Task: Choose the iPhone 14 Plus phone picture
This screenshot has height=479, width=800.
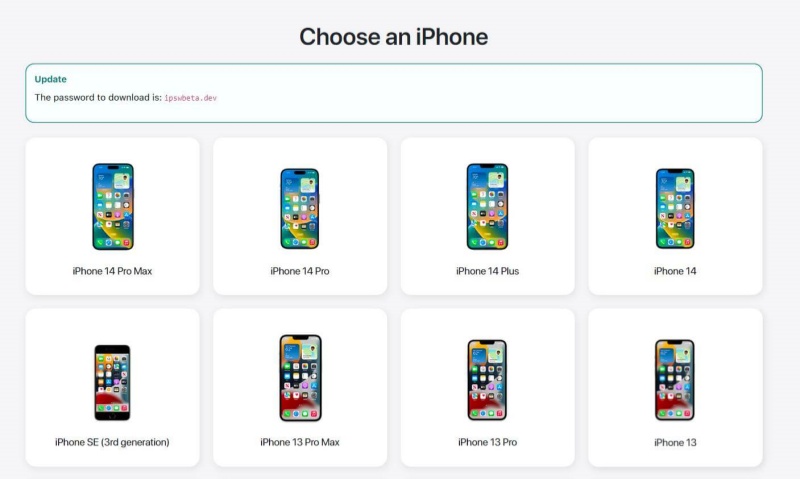Action: click(x=487, y=207)
